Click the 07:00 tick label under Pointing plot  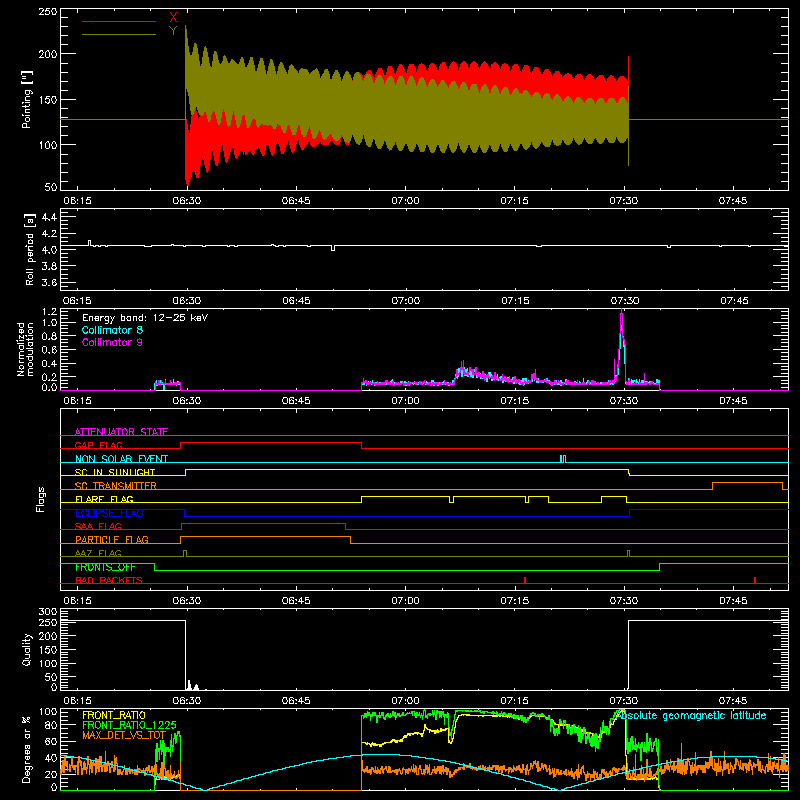click(x=405, y=201)
